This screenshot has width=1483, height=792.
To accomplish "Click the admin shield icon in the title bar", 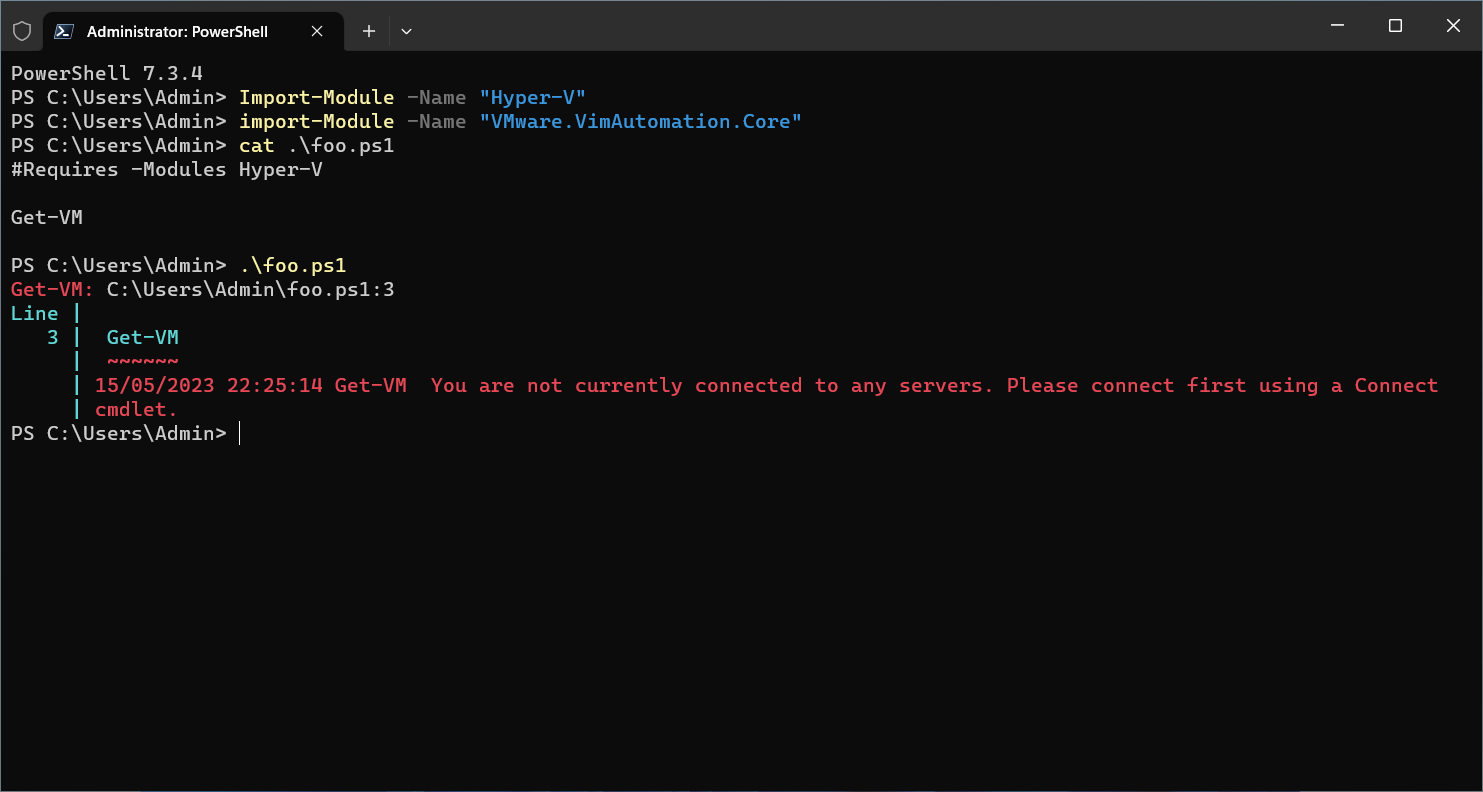I will 22,30.
